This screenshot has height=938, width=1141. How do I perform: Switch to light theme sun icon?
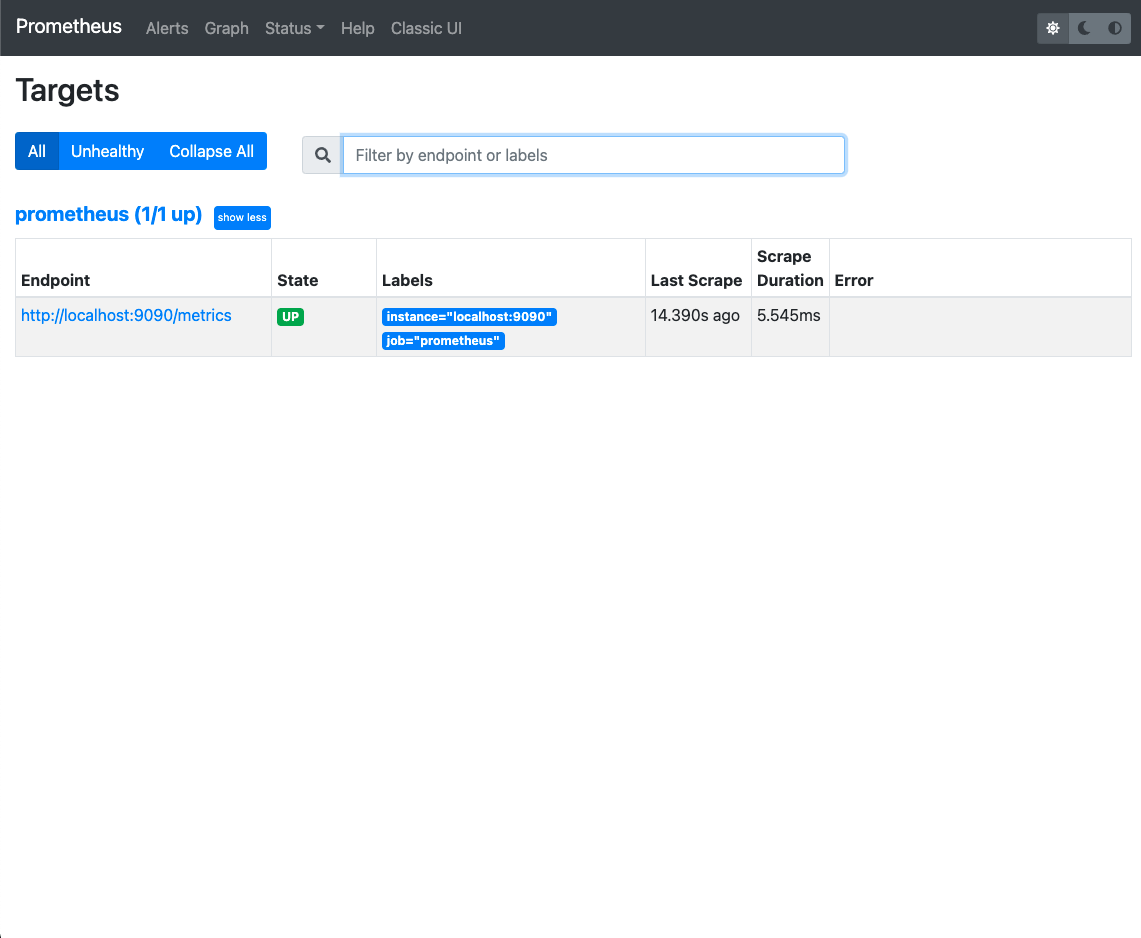click(x=1053, y=28)
